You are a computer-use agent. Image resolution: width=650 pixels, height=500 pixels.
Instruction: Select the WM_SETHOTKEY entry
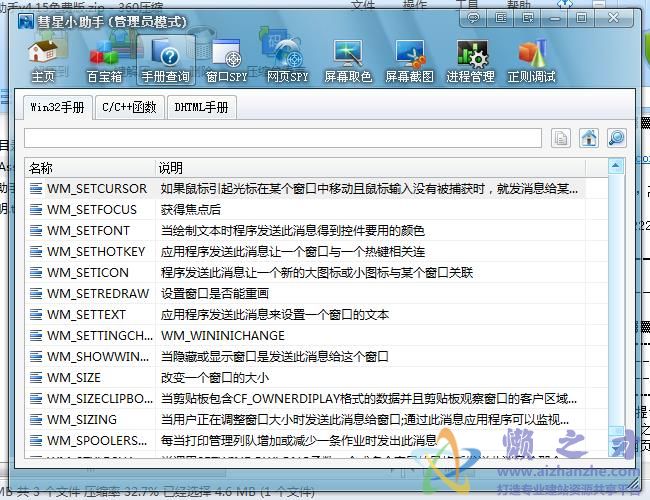[96, 252]
